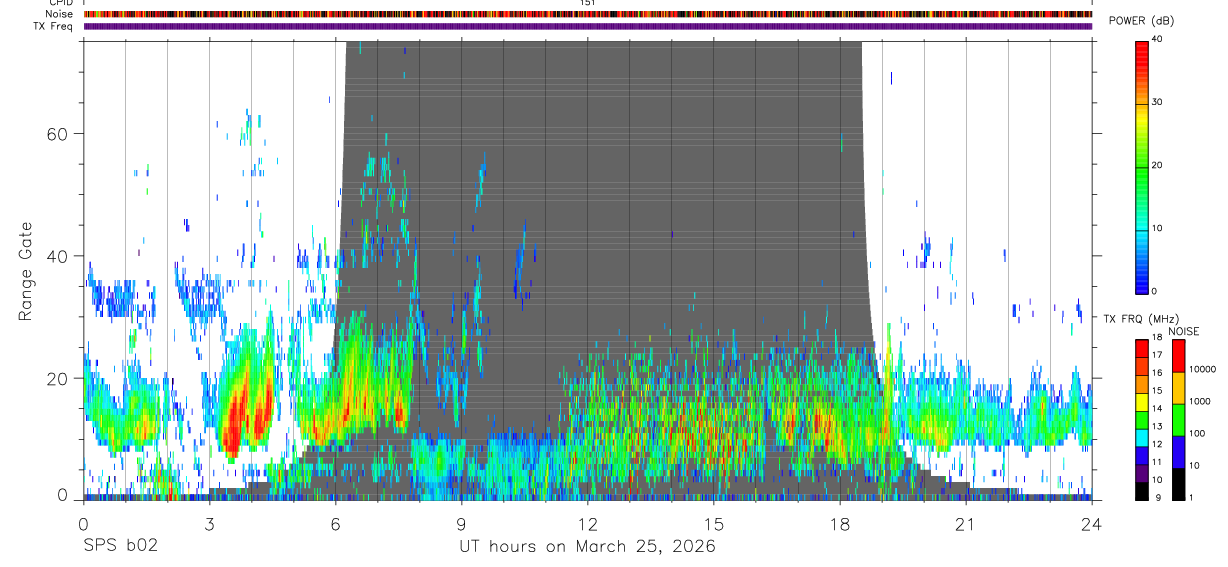Click noise scale value '10000'
Screen dimensions: 1228x567
coord(1203,369)
